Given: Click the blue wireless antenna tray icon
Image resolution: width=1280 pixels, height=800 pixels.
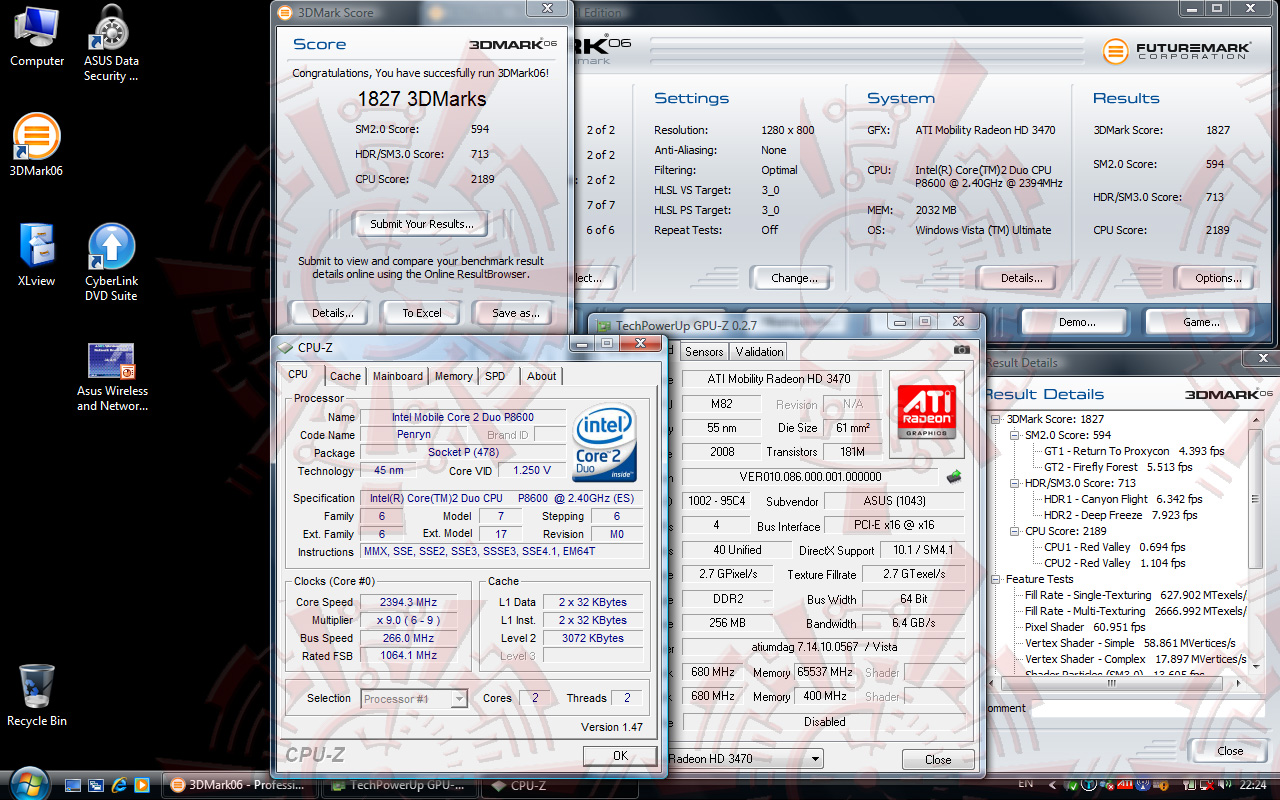Looking at the screenshot, I should (1143, 785).
